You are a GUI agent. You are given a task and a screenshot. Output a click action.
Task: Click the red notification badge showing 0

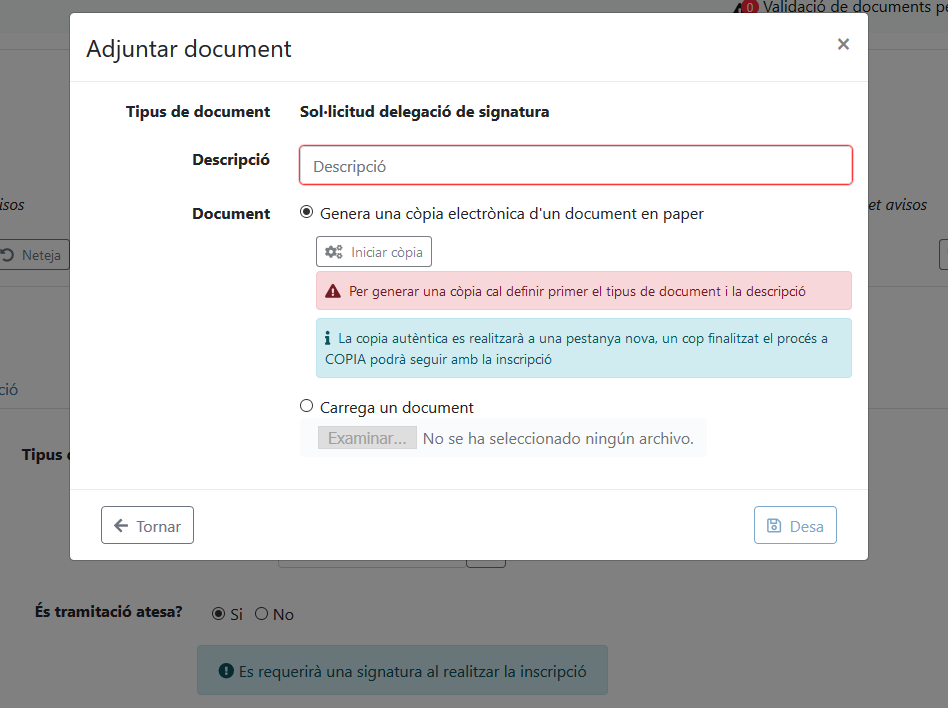click(x=749, y=8)
